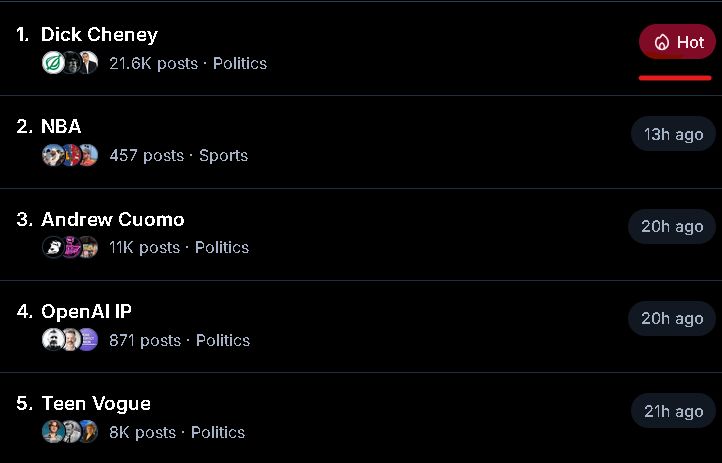Click the bearded man avatar under OpenAI IP

(53, 340)
